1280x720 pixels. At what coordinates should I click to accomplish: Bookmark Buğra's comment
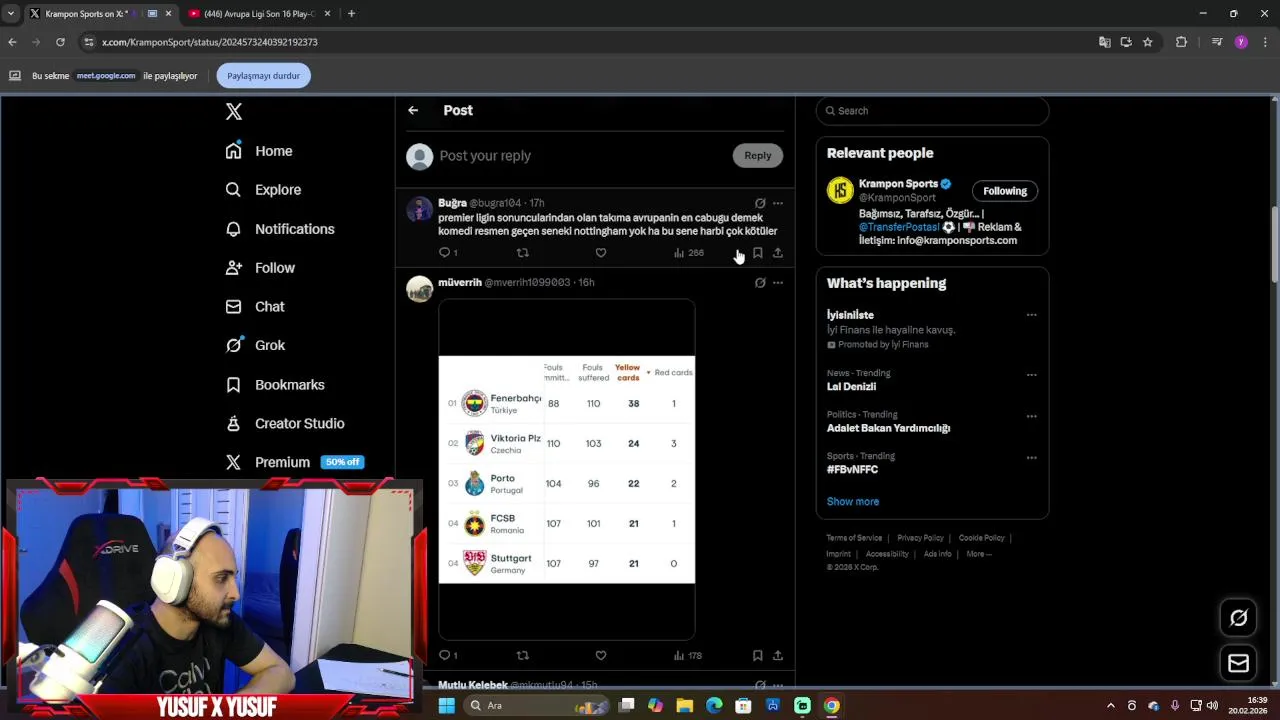tap(757, 253)
